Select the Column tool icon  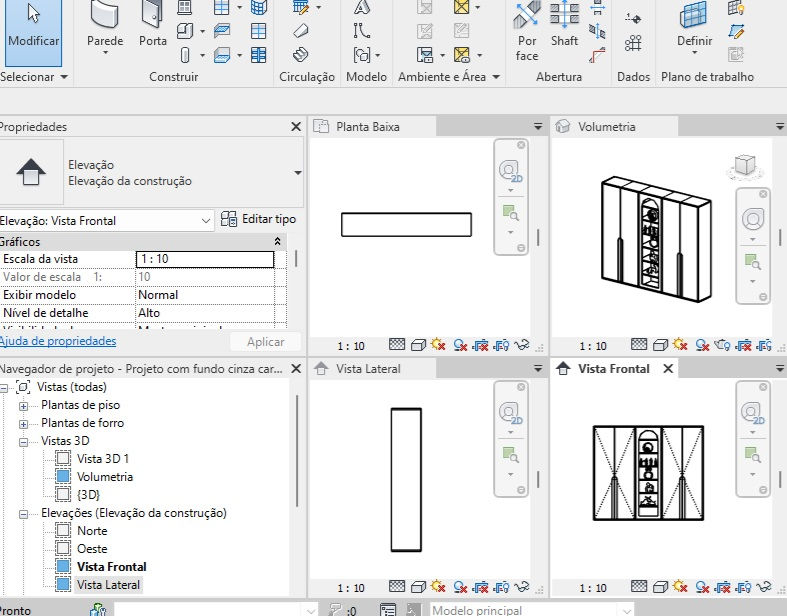(x=185, y=55)
